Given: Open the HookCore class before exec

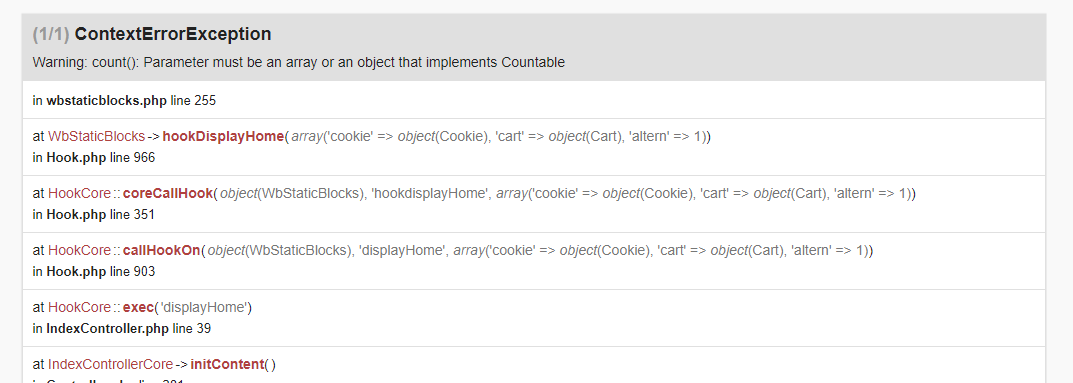Looking at the screenshot, I should click(79, 307).
